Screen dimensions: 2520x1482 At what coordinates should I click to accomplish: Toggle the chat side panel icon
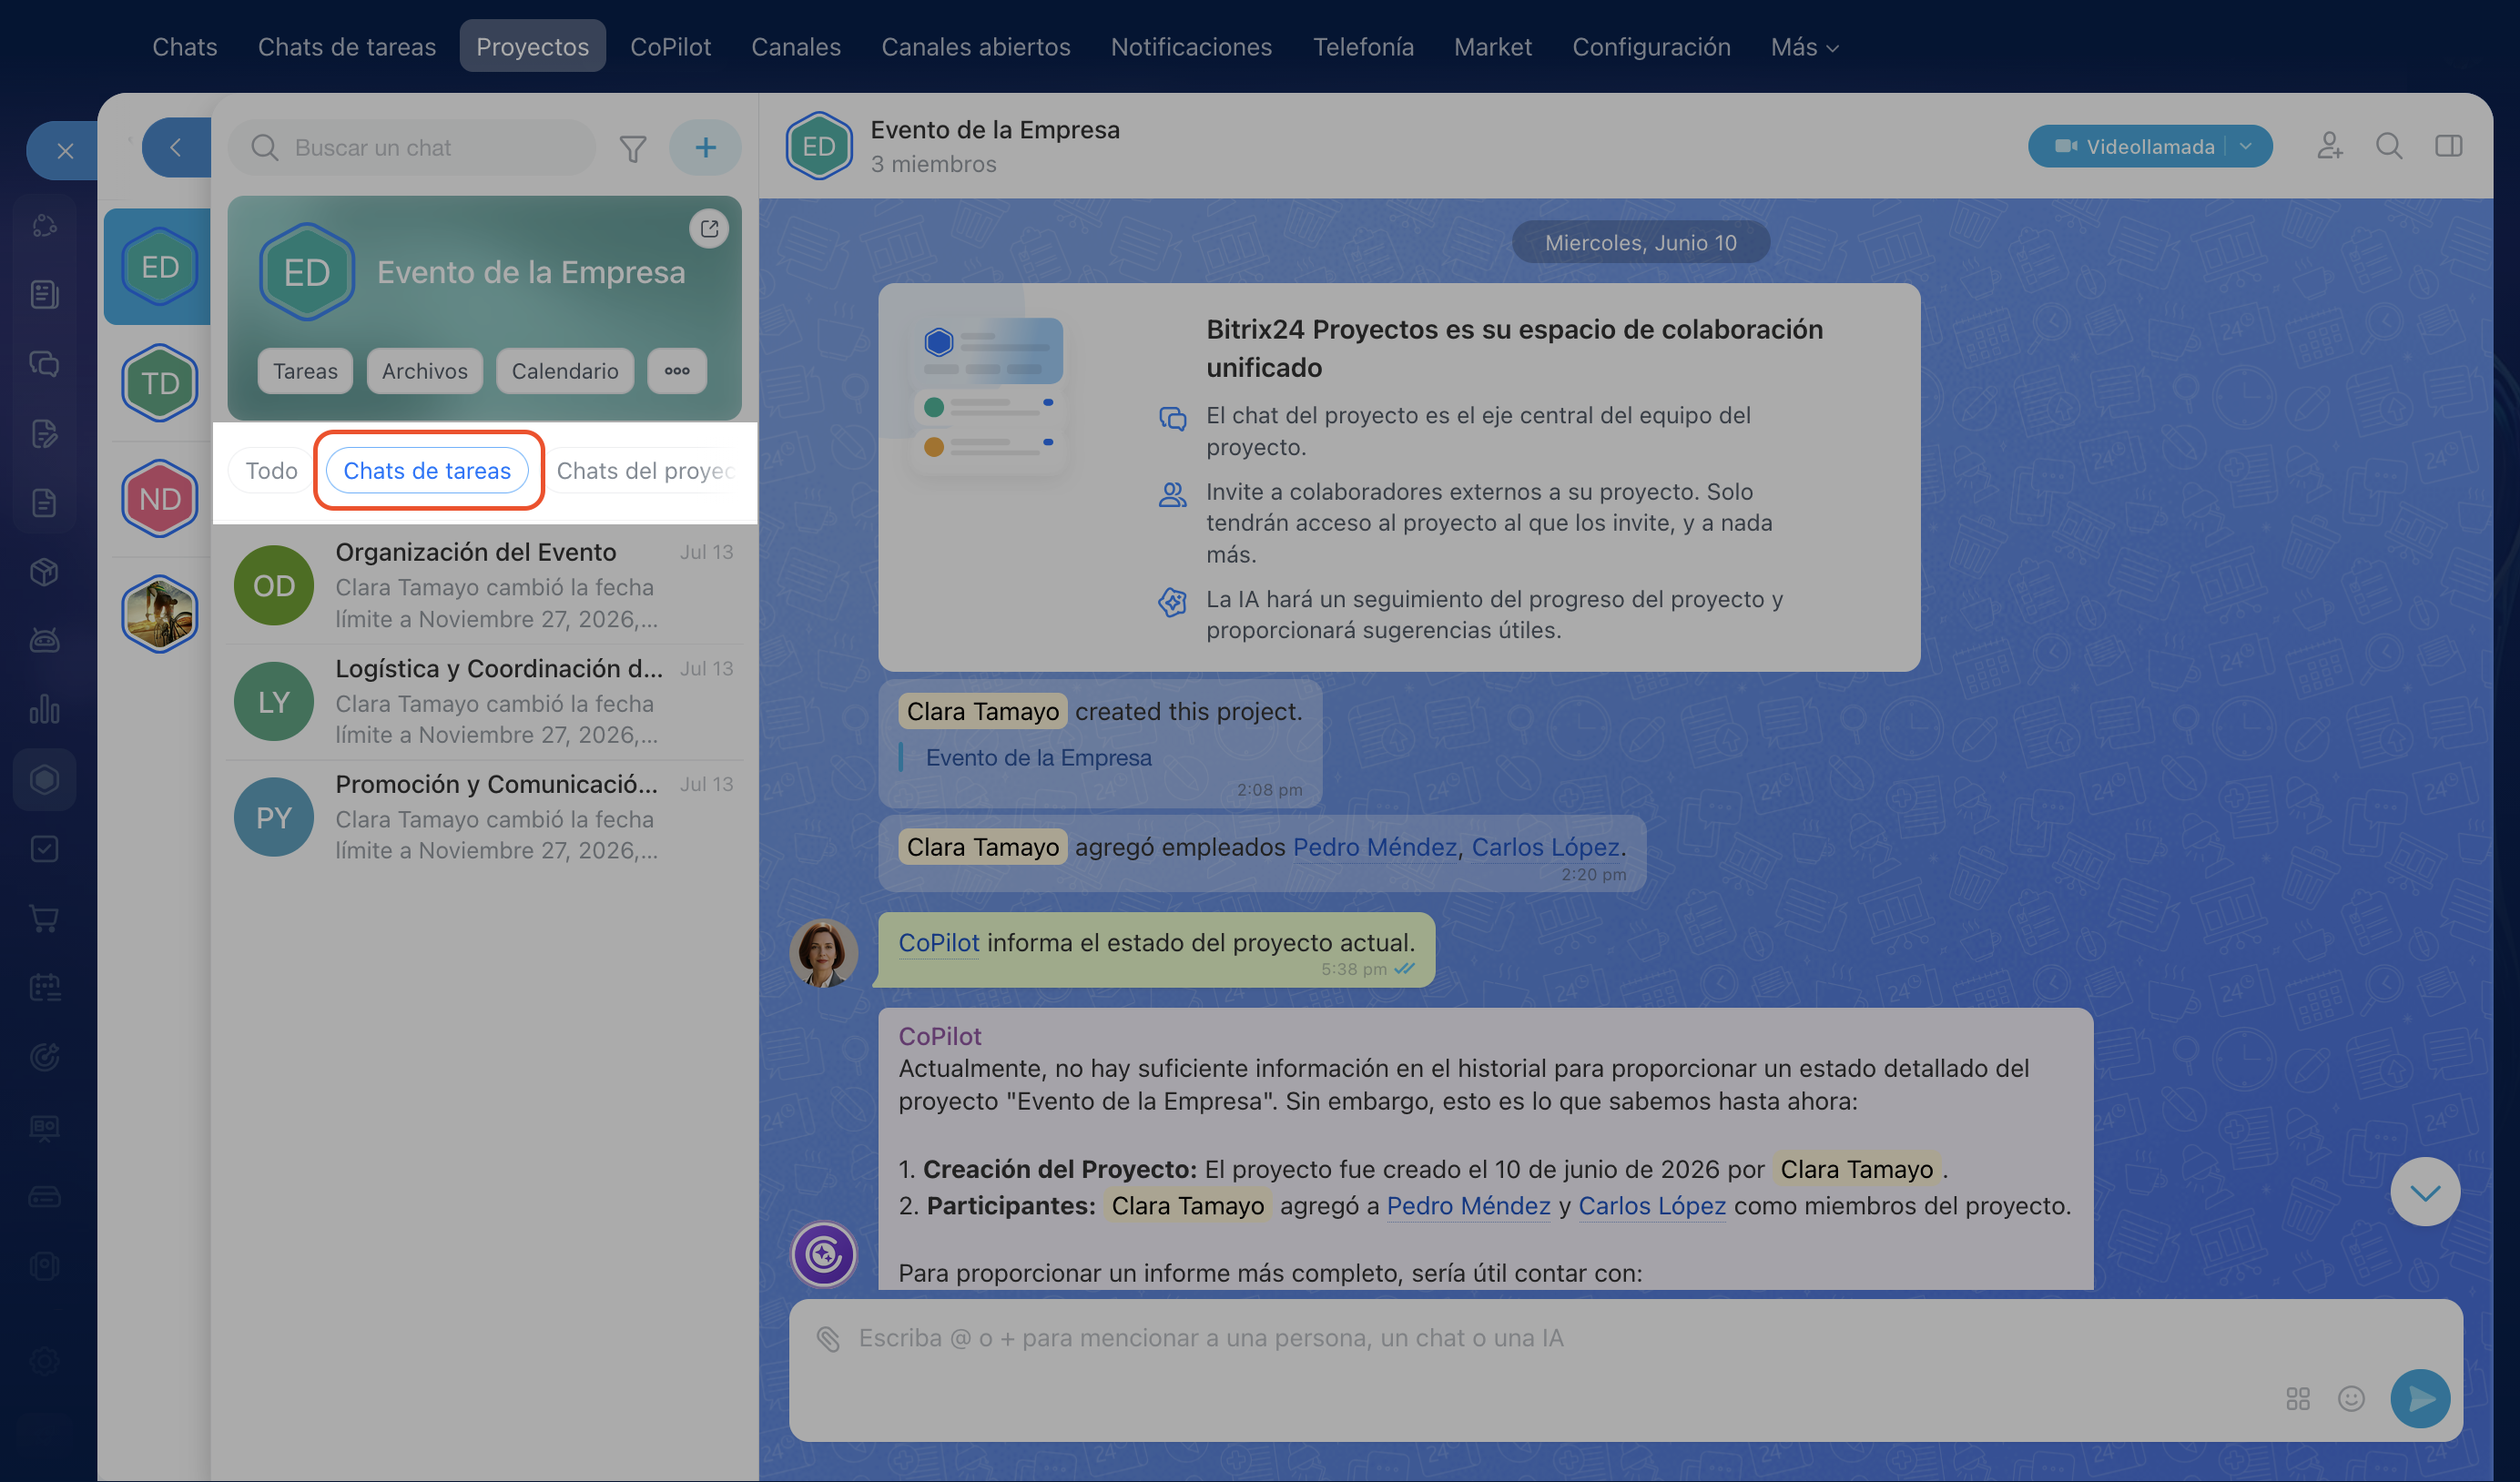click(x=2448, y=147)
